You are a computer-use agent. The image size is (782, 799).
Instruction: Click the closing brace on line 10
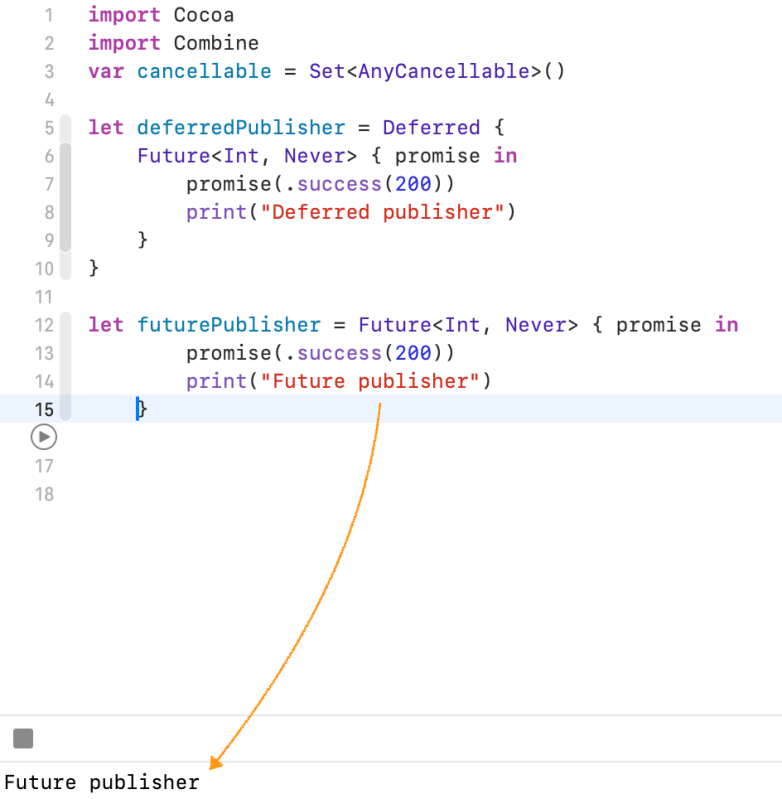click(x=94, y=268)
